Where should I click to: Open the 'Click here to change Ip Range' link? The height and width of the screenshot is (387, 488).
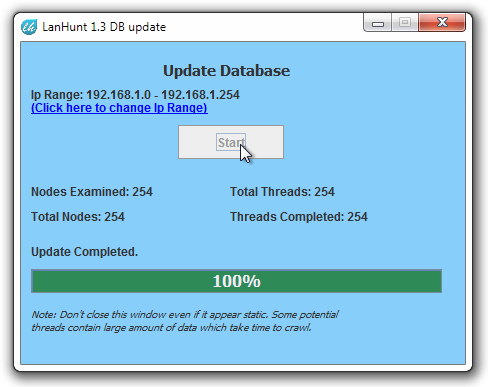tap(119, 108)
